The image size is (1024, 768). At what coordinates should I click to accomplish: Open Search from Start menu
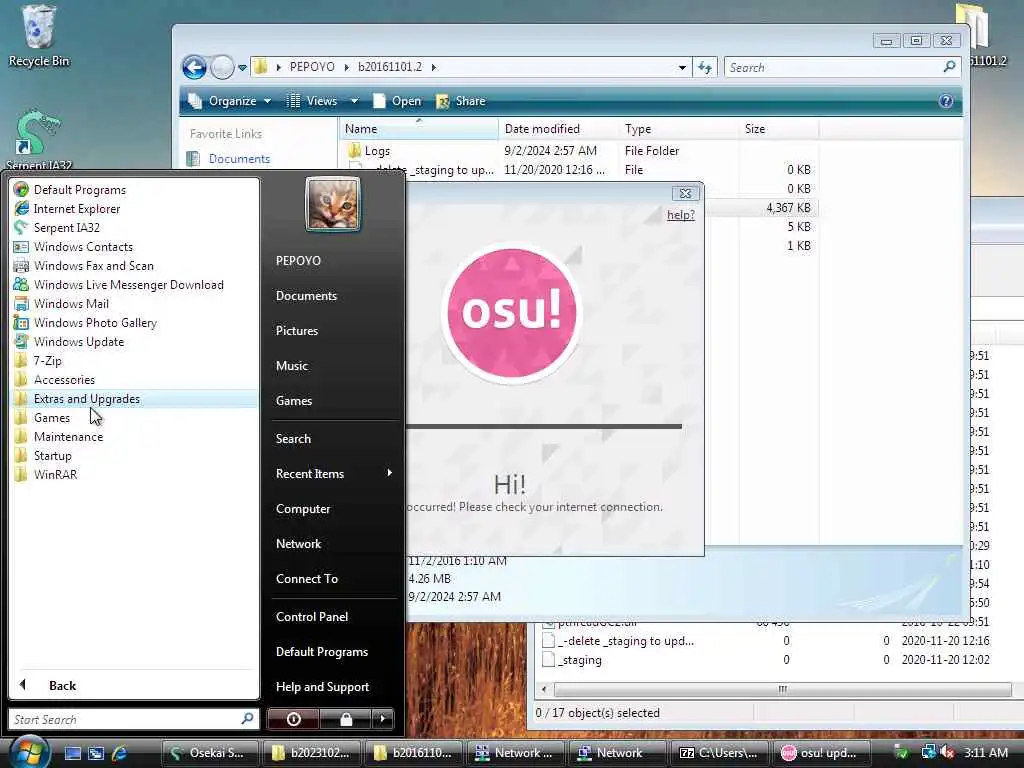coord(293,439)
